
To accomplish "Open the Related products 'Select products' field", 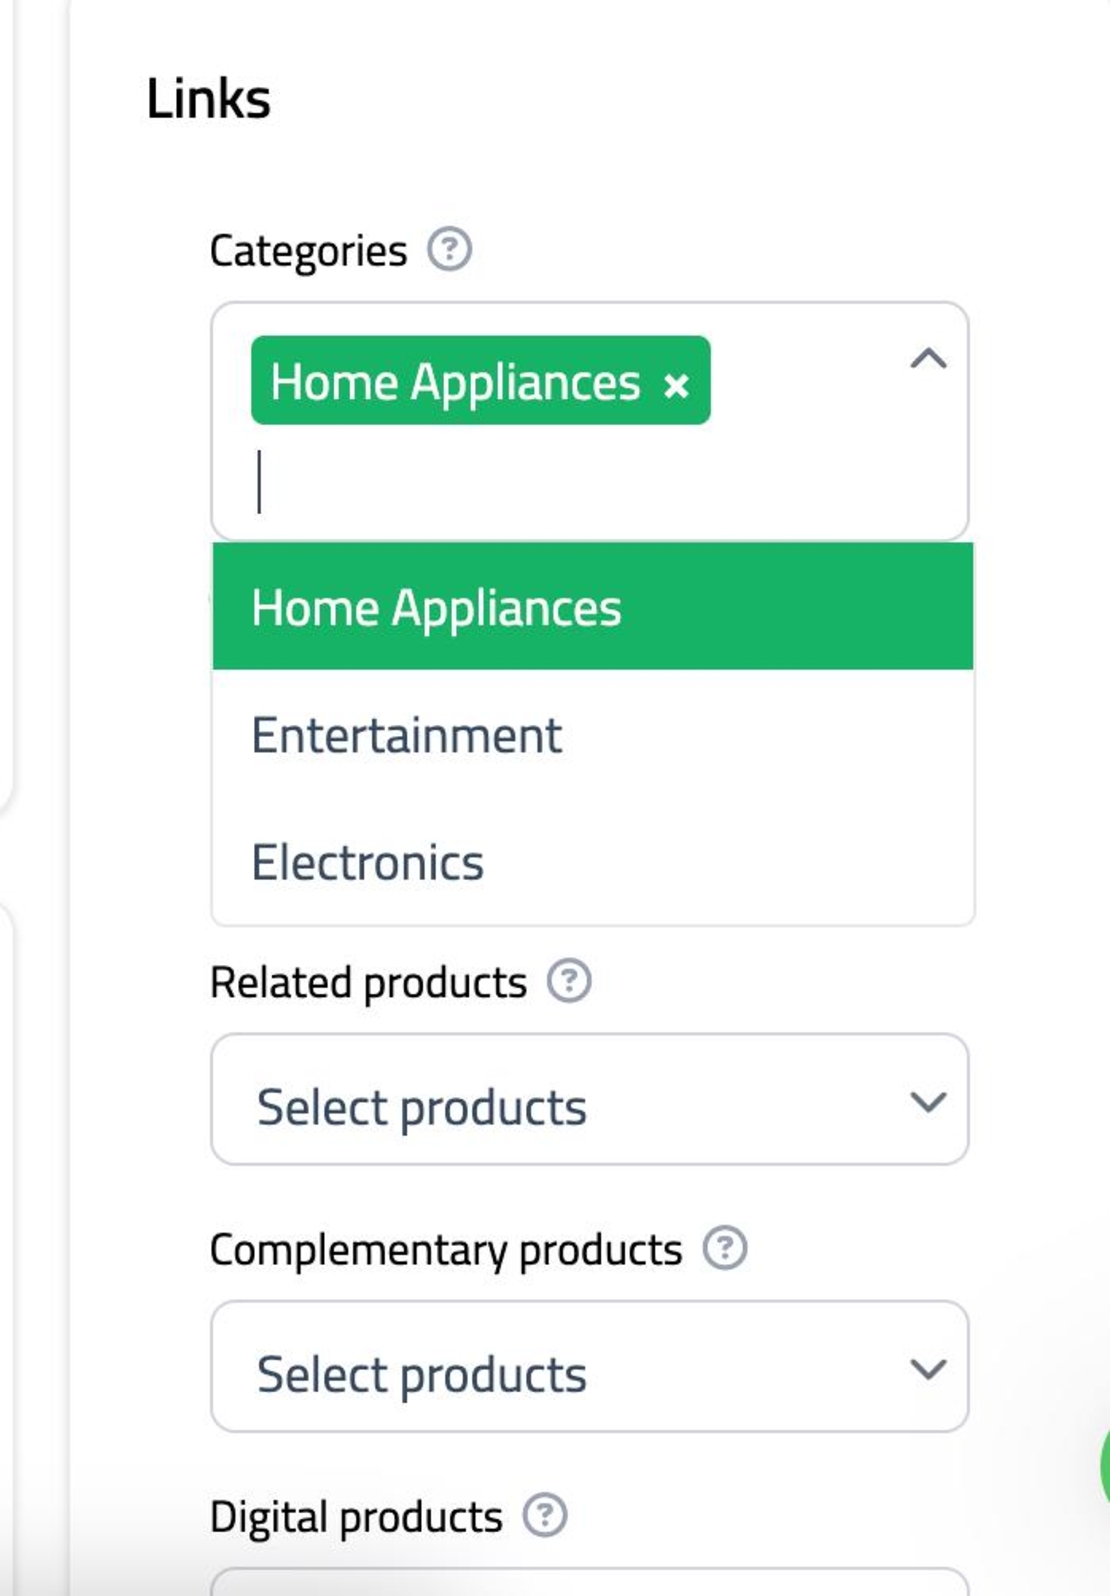I will tap(590, 1099).
